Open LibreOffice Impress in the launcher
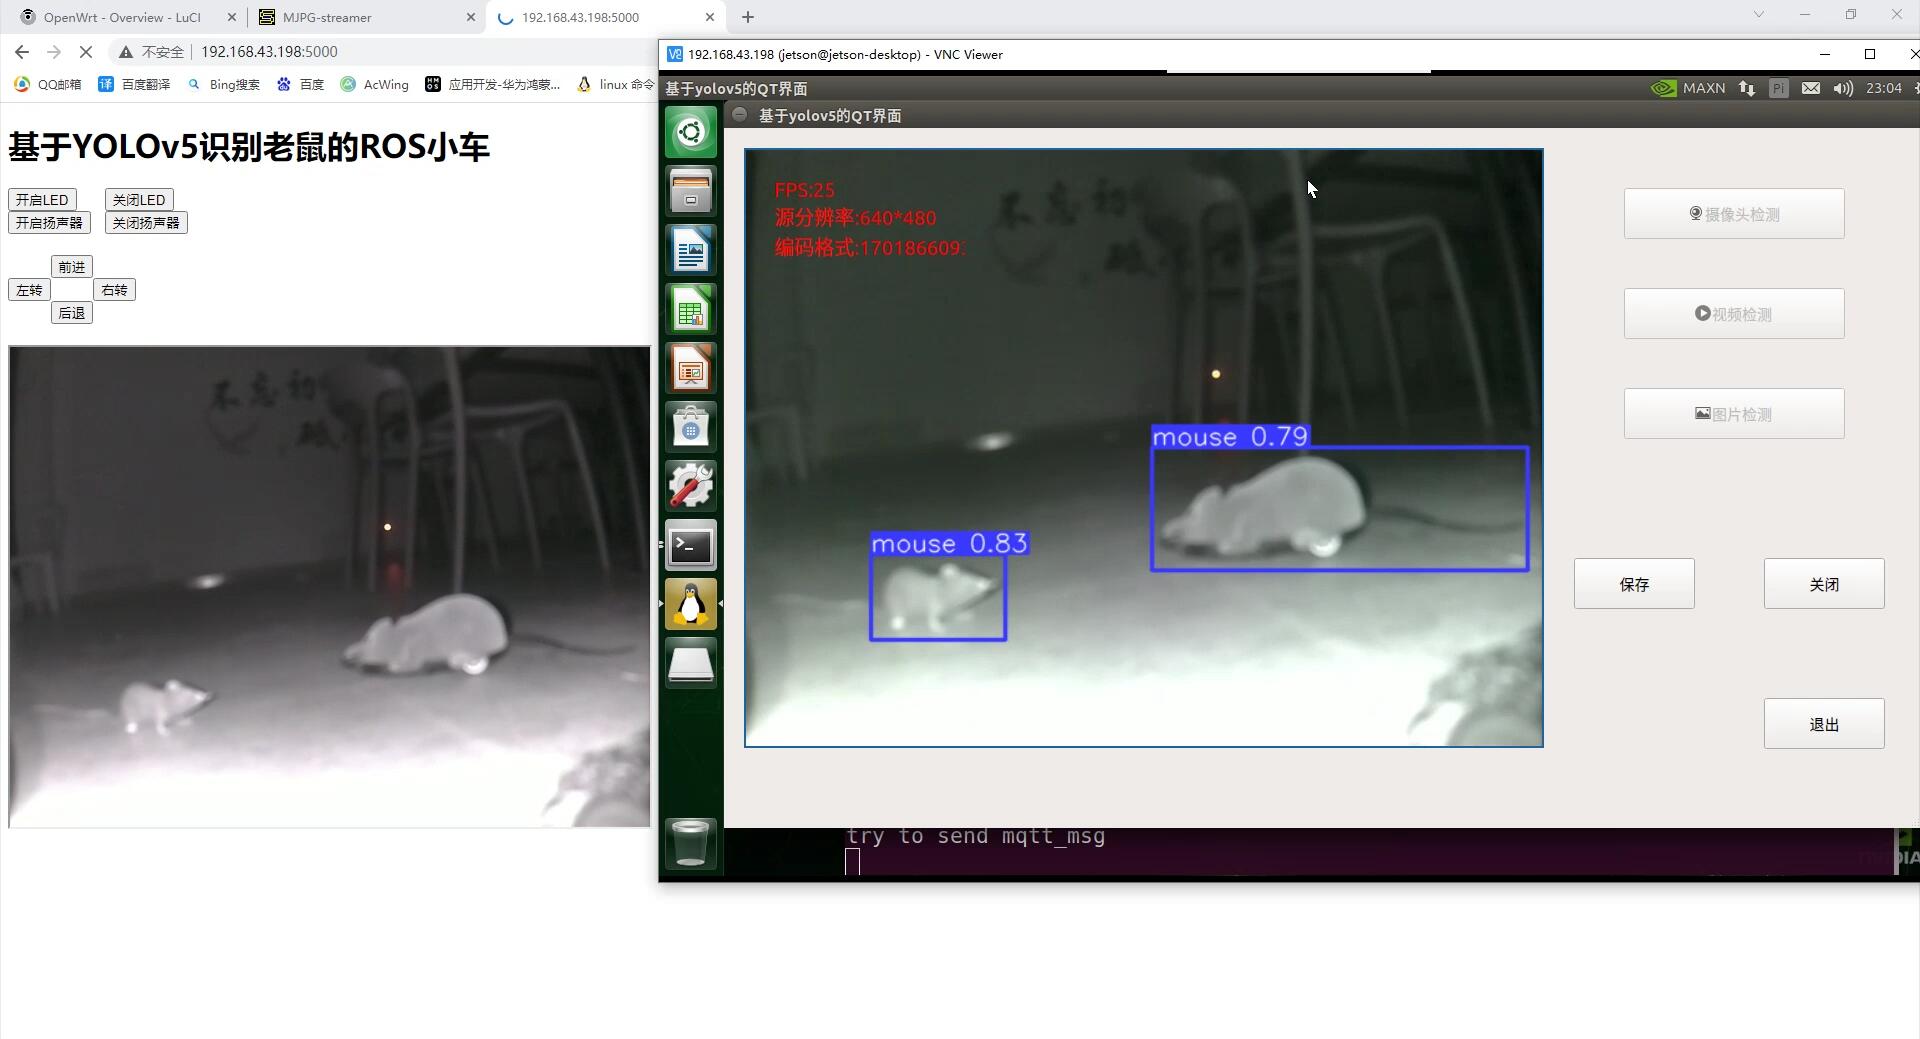The height and width of the screenshot is (1039, 1920). 690,369
